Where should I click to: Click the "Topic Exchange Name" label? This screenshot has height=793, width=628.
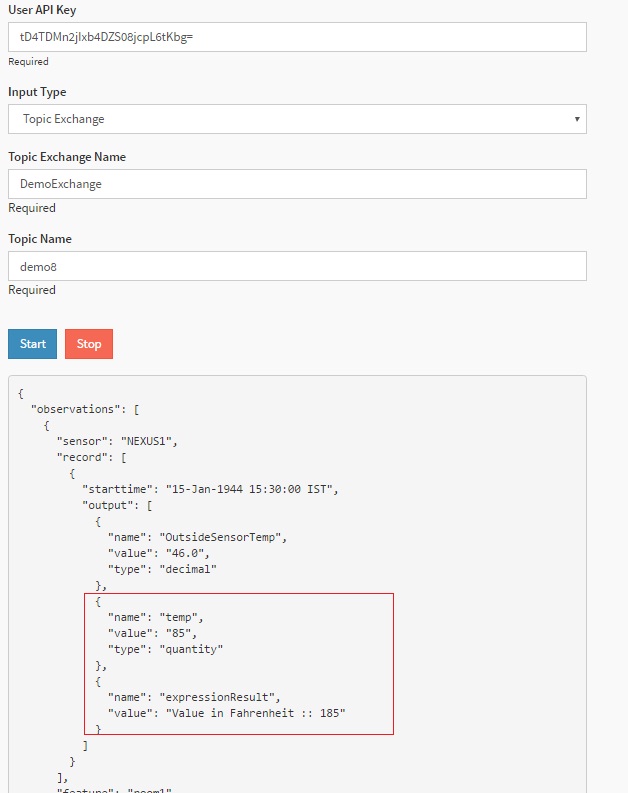(x=67, y=157)
